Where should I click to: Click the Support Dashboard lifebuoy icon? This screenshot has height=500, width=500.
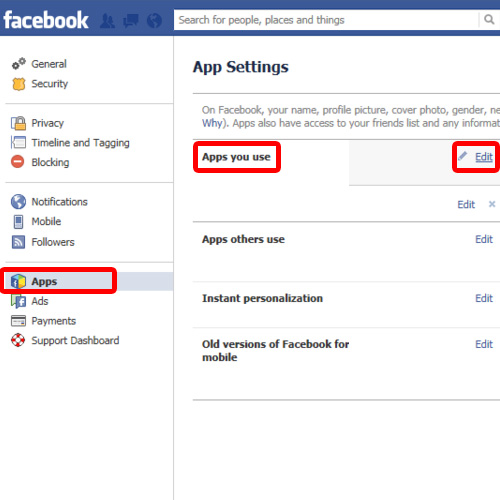(x=18, y=340)
